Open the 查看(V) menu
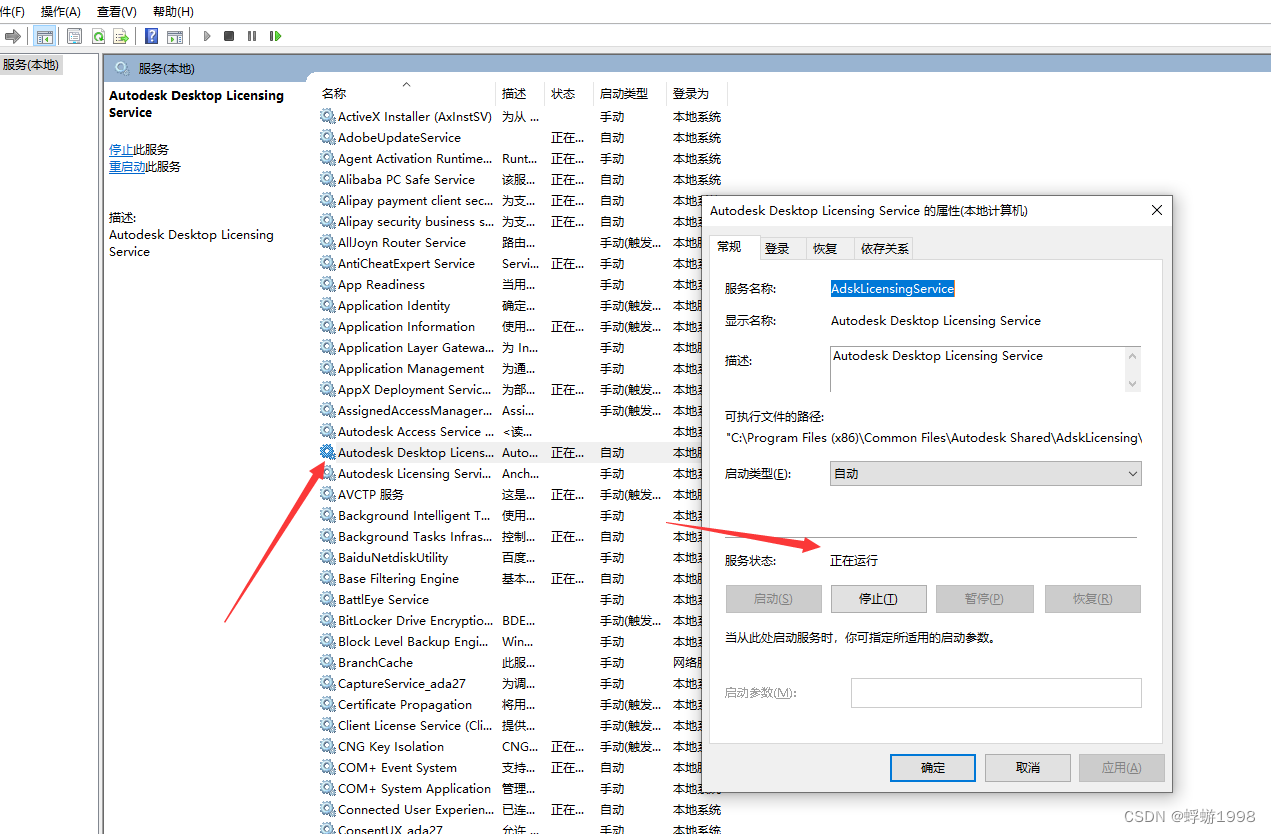 click(117, 11)
